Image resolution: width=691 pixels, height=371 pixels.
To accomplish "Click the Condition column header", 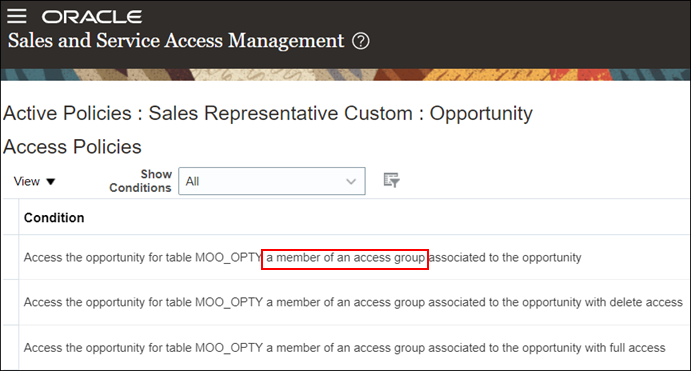I will pyautogui.click(x=54, y=218).
